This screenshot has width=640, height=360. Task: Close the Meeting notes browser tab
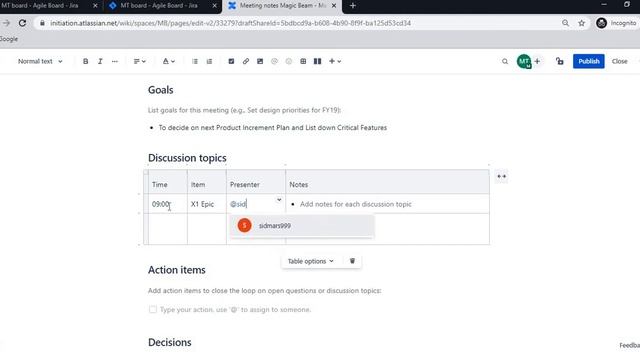coord(334,6)
